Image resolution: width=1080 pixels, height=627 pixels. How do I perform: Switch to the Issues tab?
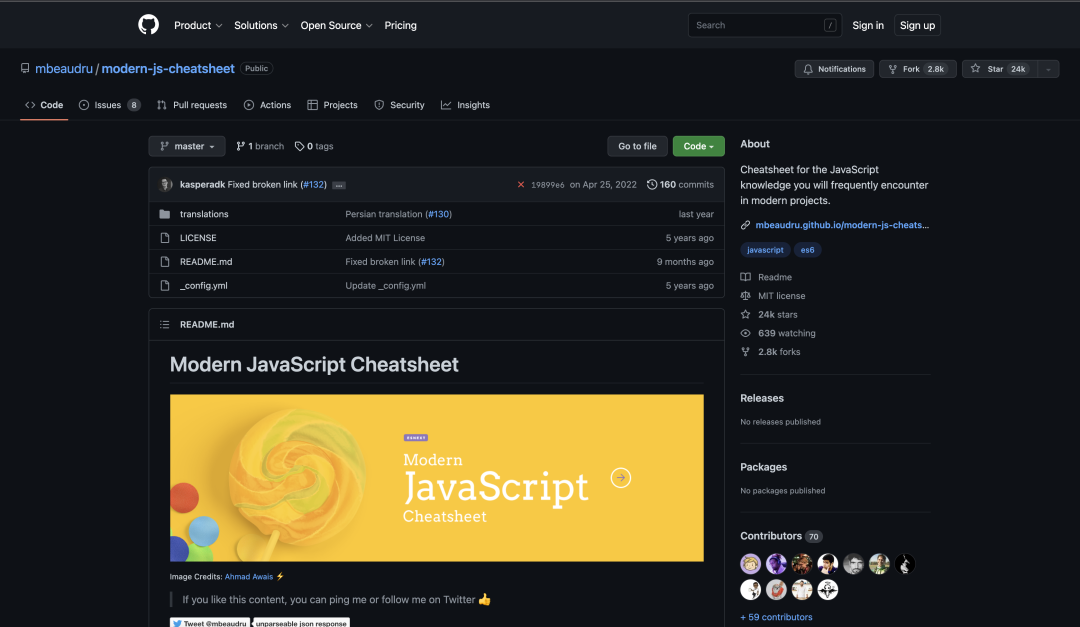[109, 105]
